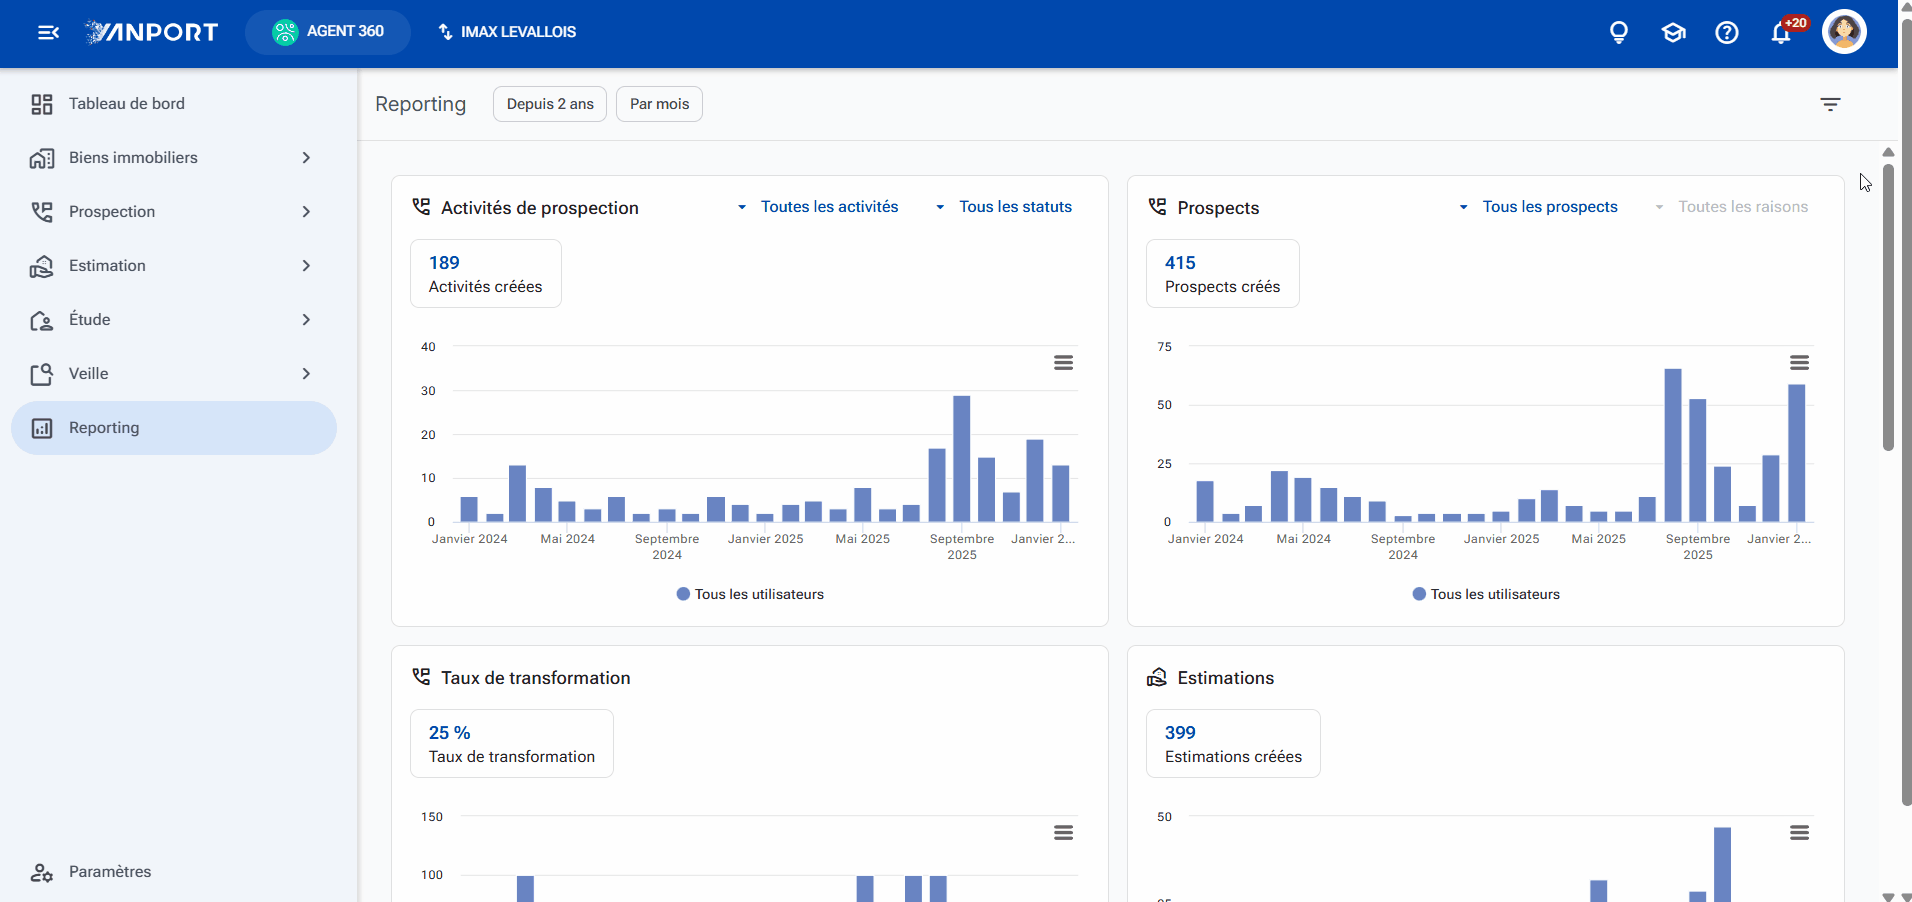Open the notifications bell with +20 badge
Screen dimensions: 1912x902
pos(1783,32)
